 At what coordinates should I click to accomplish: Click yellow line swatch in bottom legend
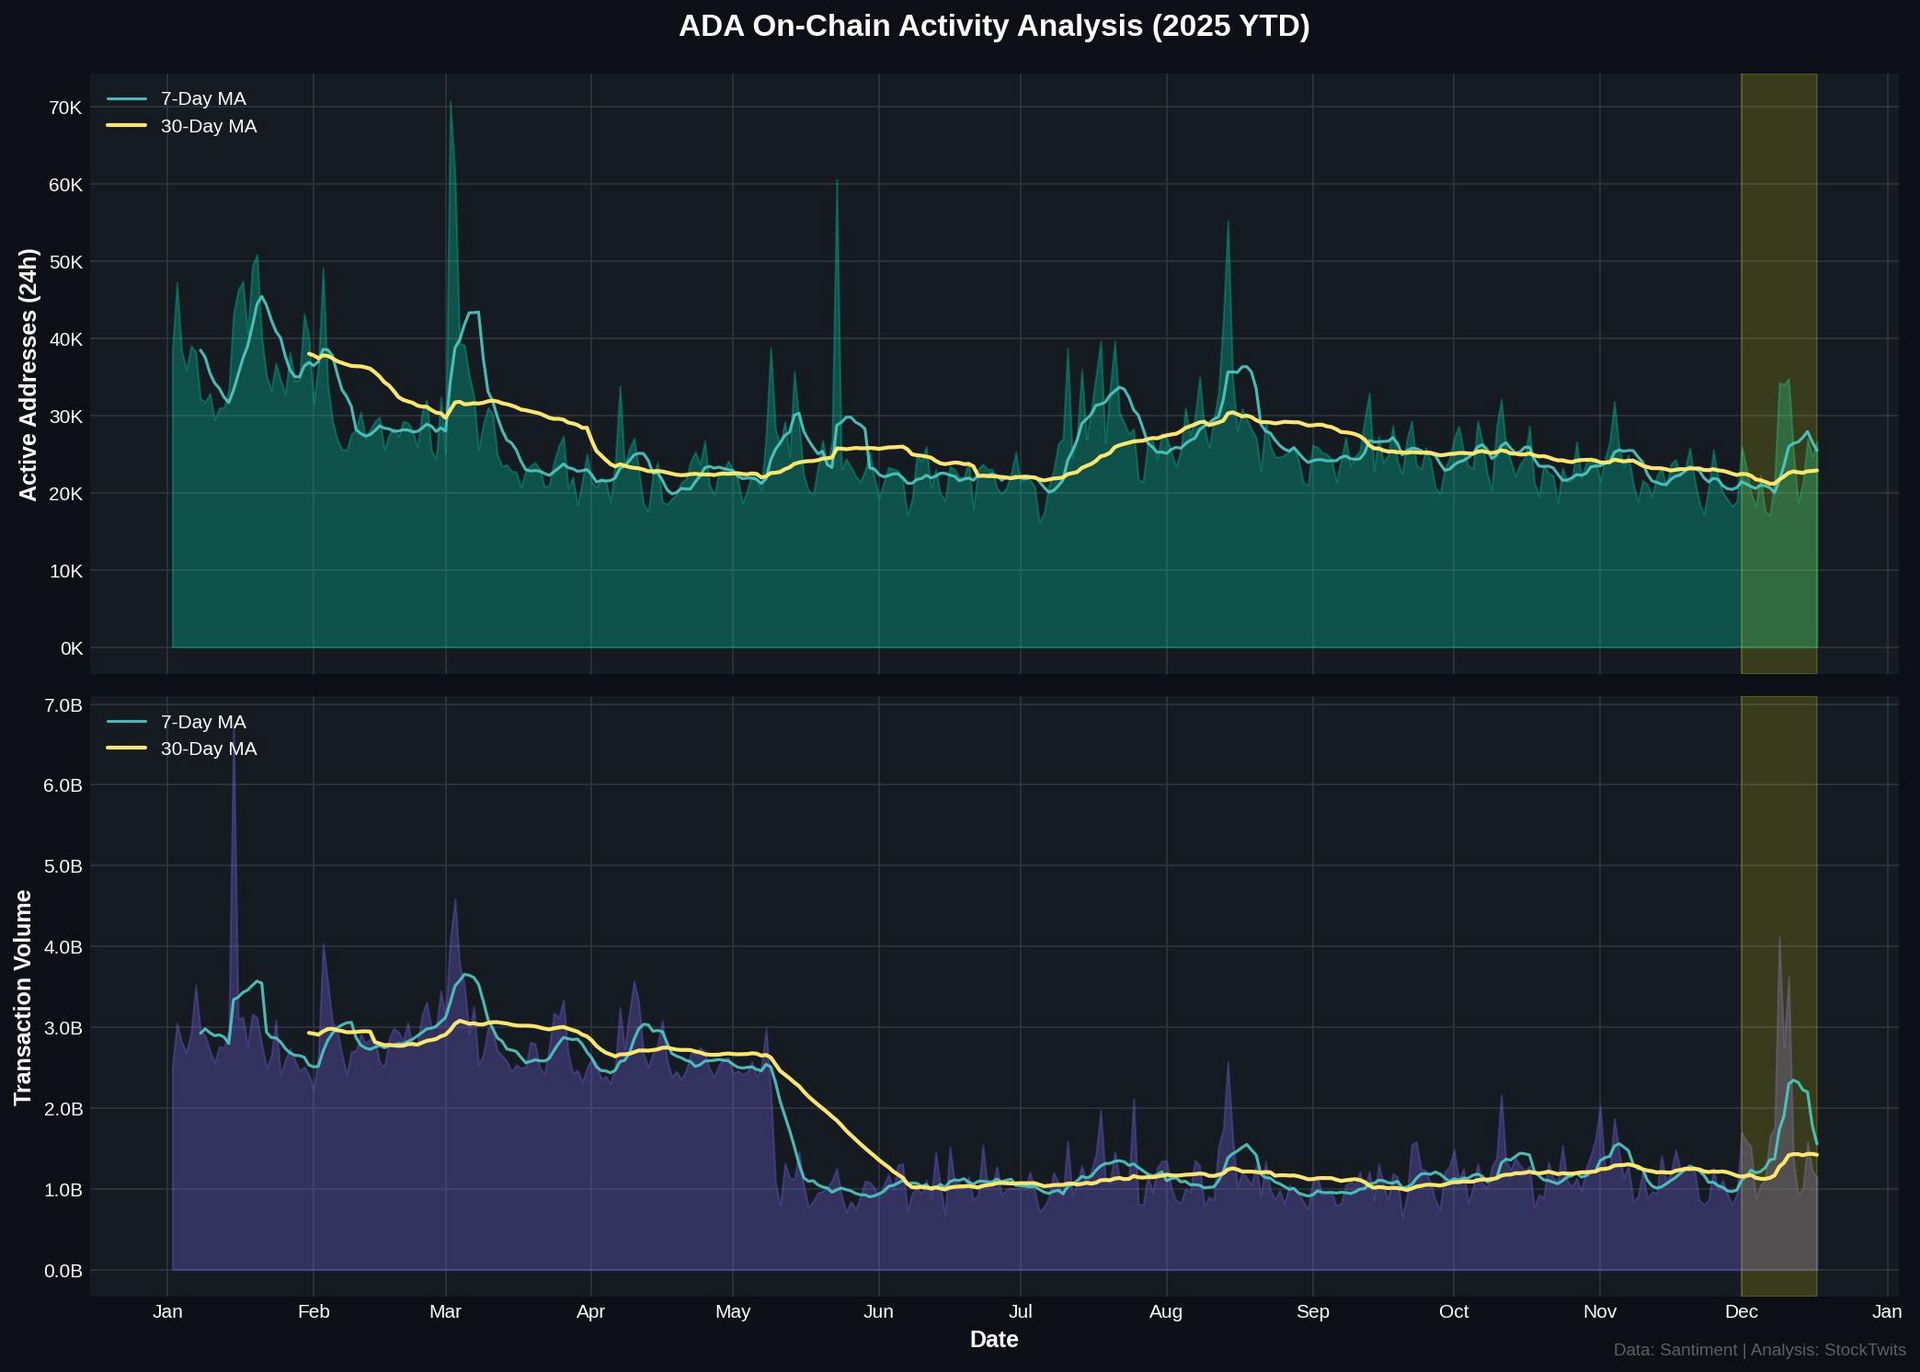[127, 749]
